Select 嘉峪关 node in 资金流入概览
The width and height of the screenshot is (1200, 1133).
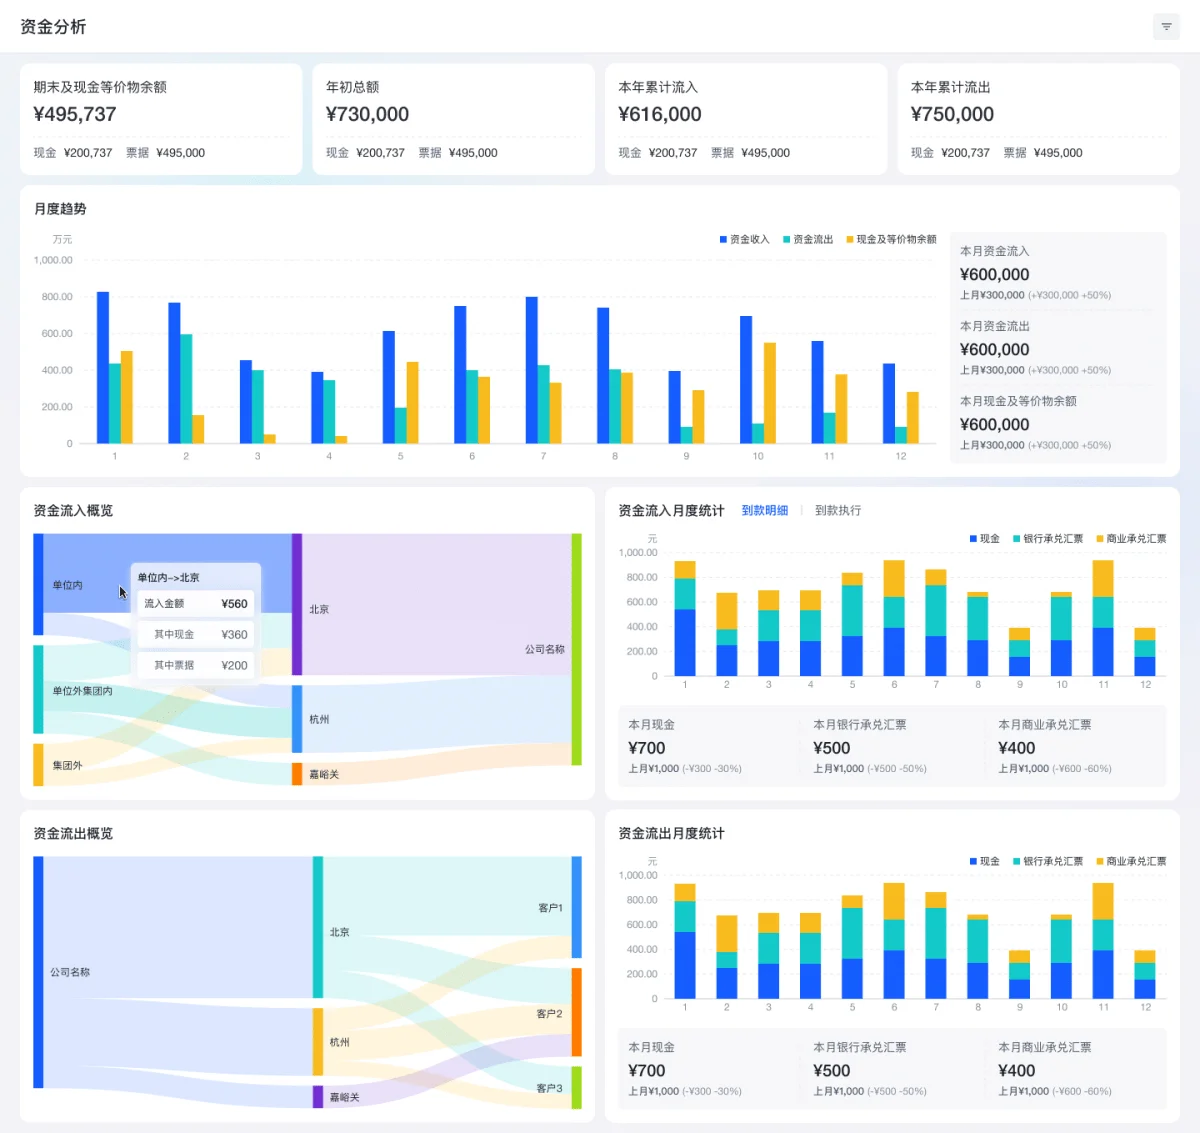(x=297, y=773)
